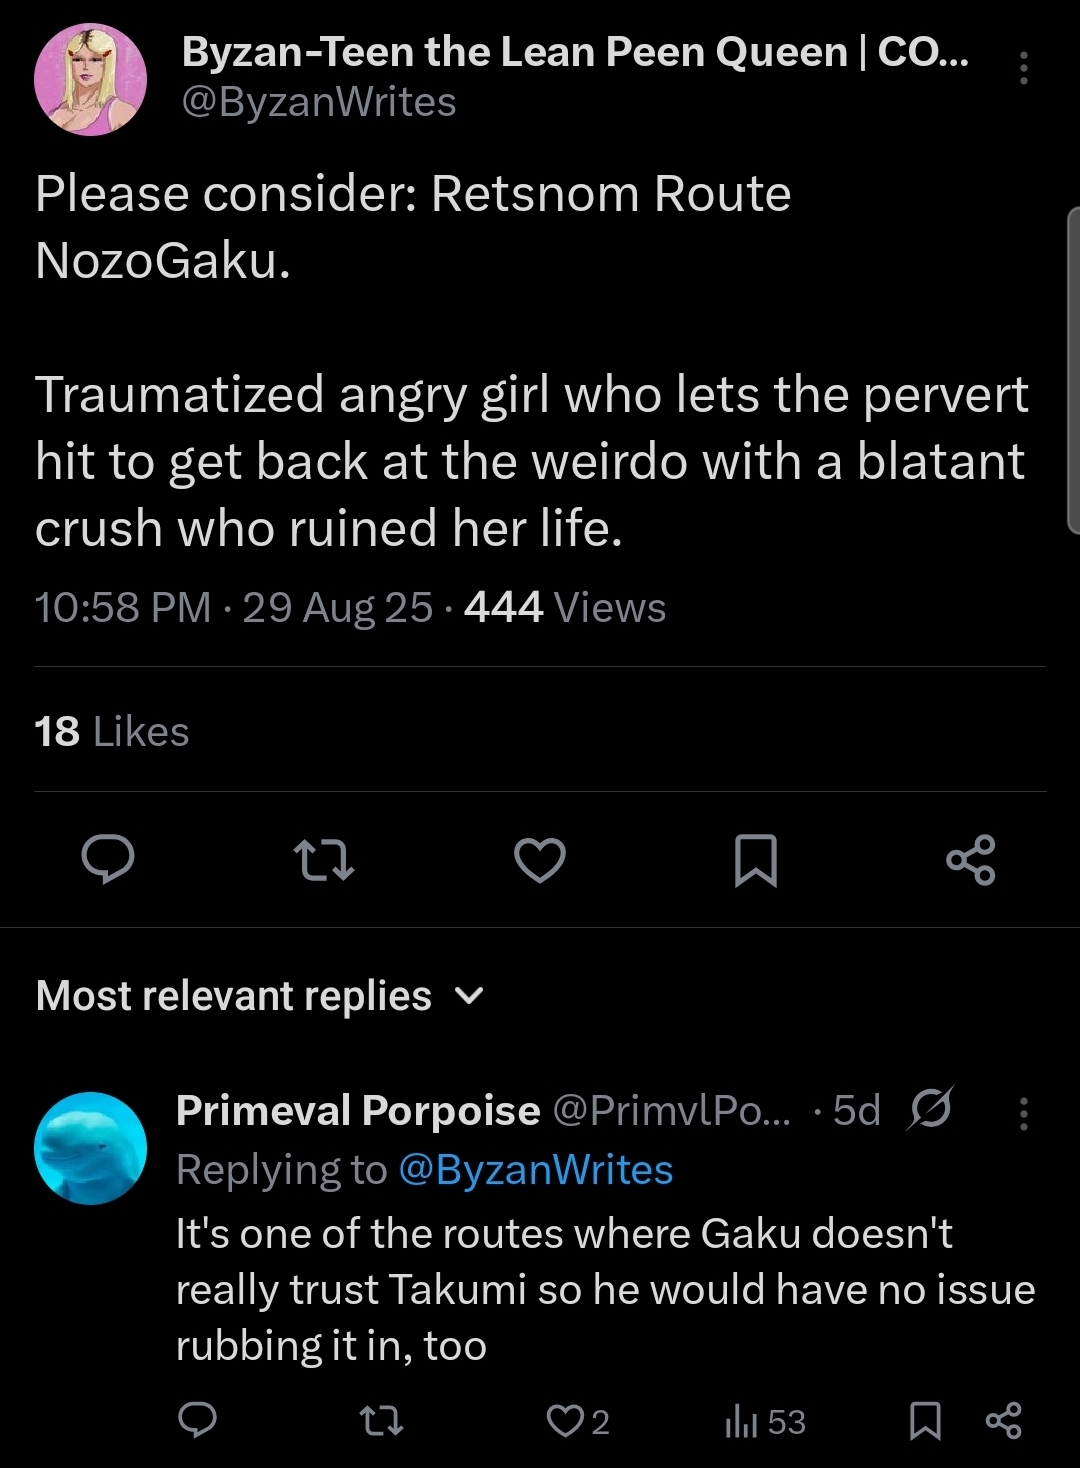Screen dimensions: 1080x1468
Task: Open the three-dot menu on Primeval Porpoise's reply
Action: point(1023,1113)
